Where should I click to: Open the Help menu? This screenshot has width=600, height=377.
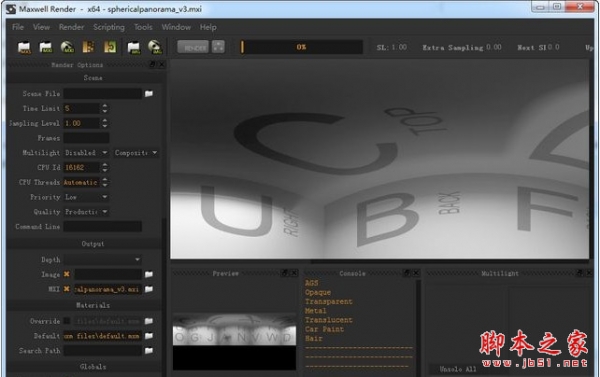pos(208,27)
